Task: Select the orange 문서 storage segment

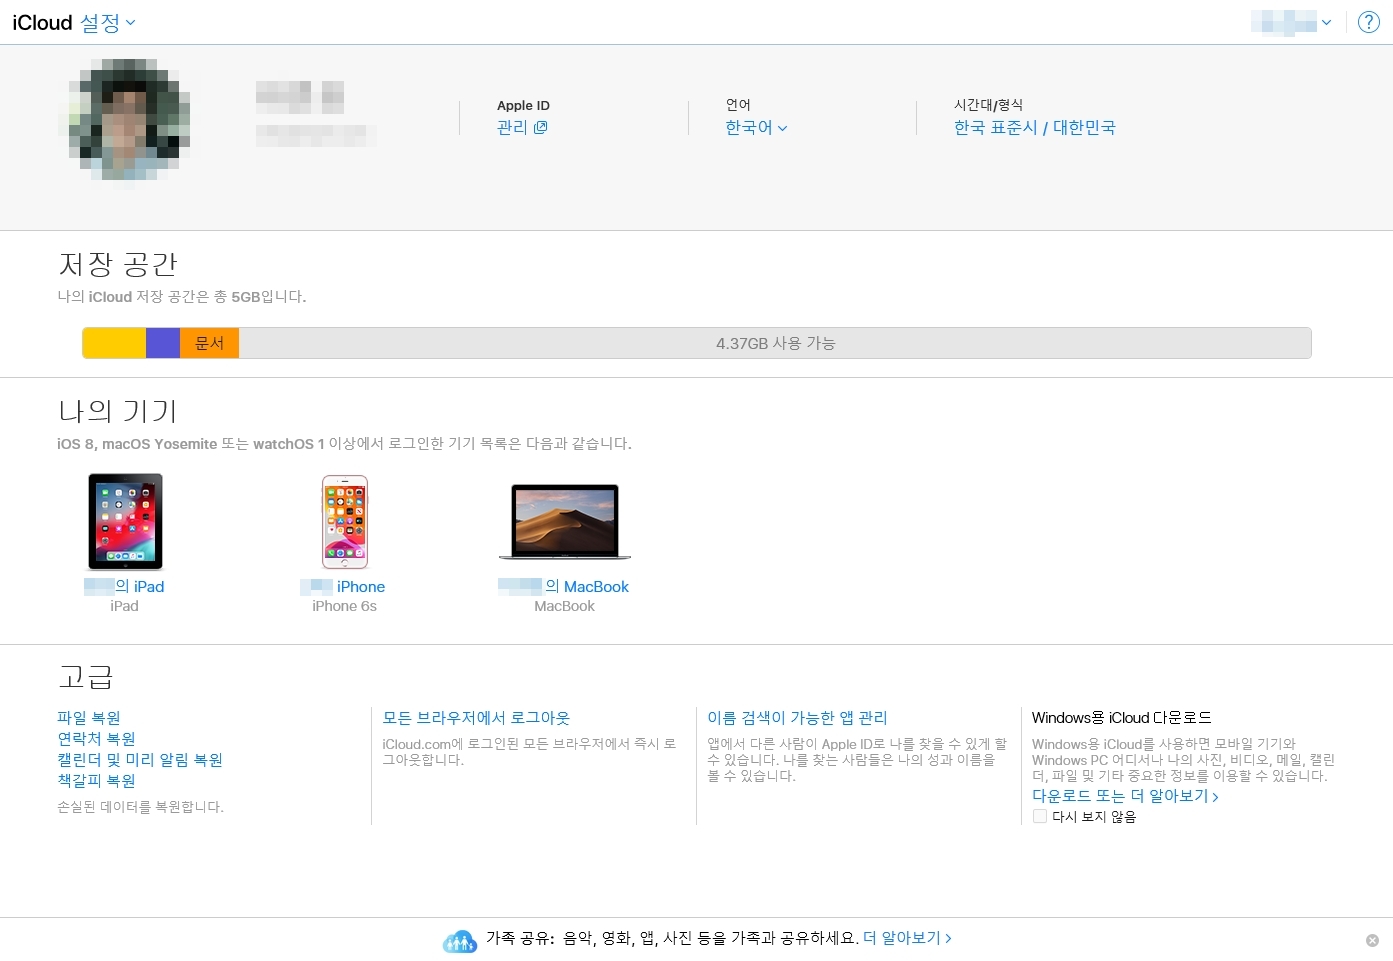Action: click(209, 343)
